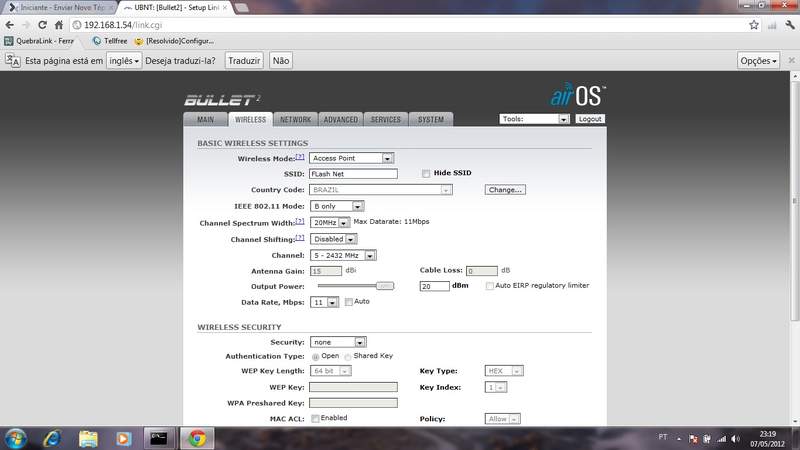Switch to the SERVICES tab

tap(386, 119)
